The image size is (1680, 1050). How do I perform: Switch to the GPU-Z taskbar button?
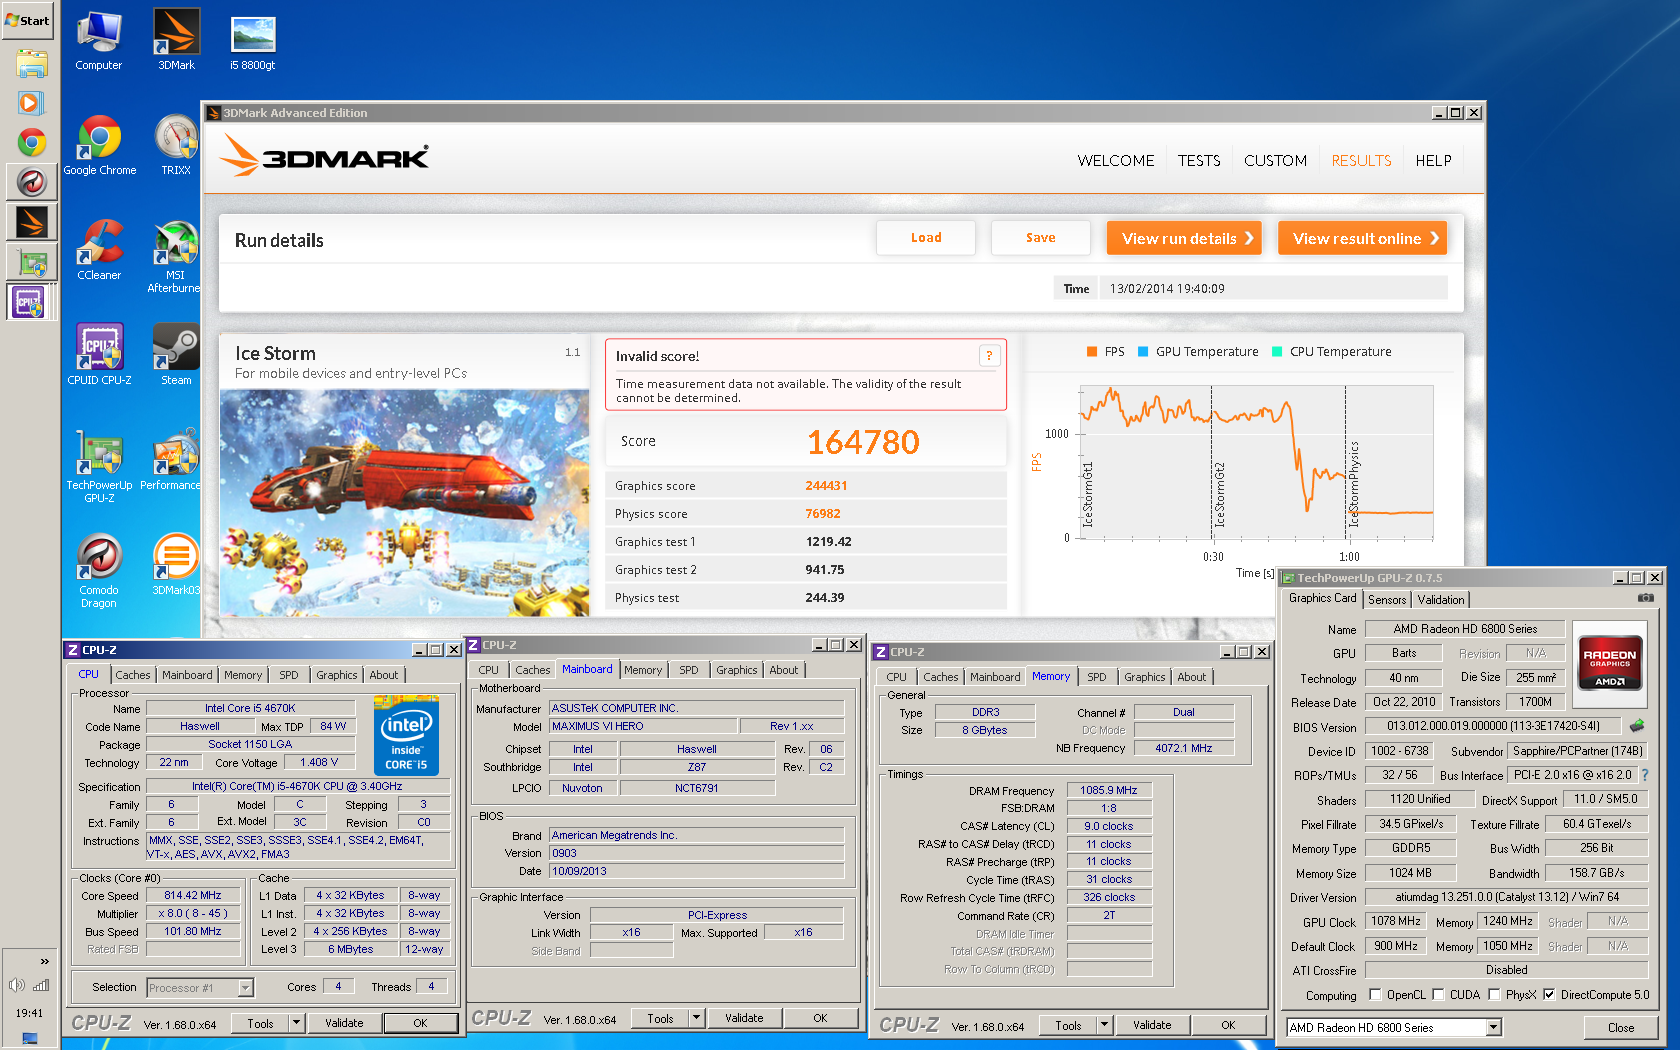(x=31, y=262)
